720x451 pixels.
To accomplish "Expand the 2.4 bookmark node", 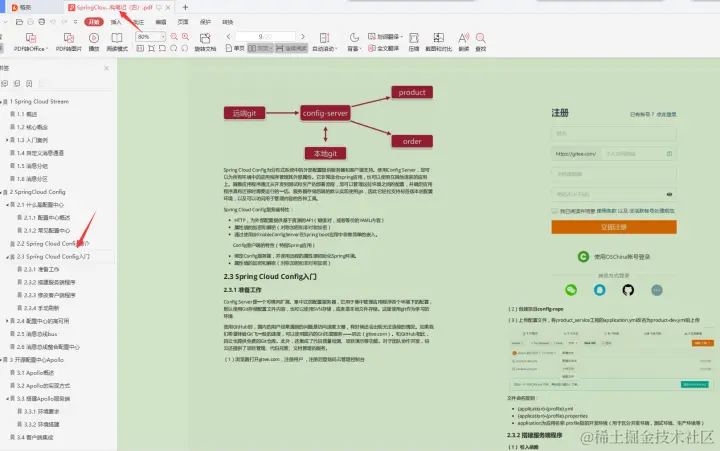I will click(x=7, y=321).
